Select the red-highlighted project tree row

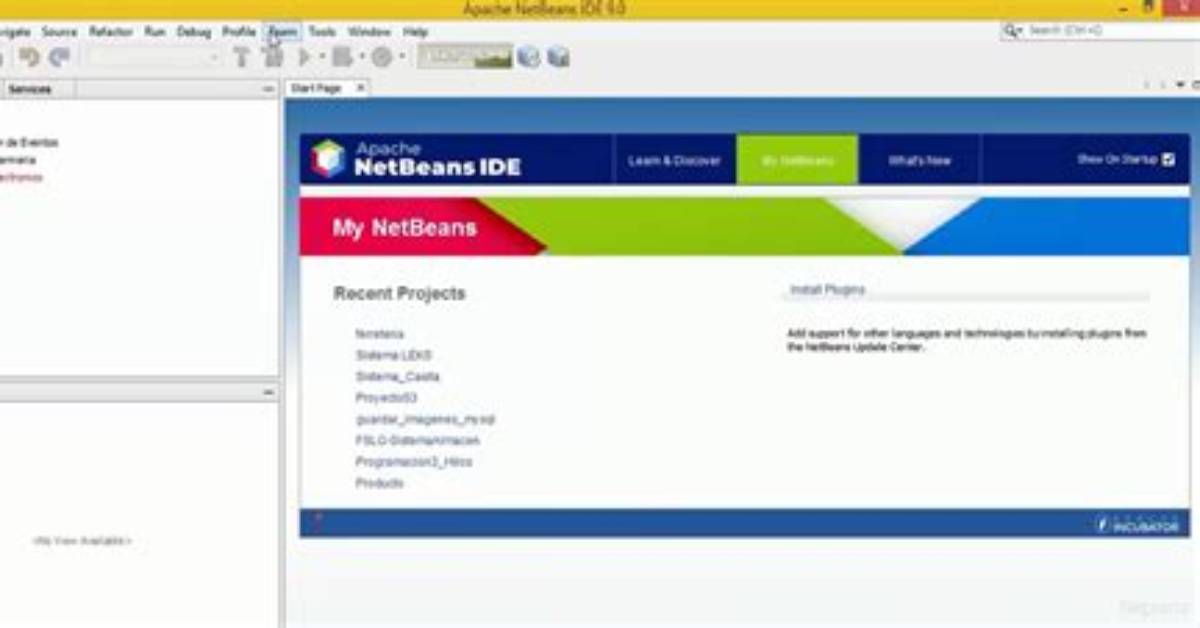(21, 177)
